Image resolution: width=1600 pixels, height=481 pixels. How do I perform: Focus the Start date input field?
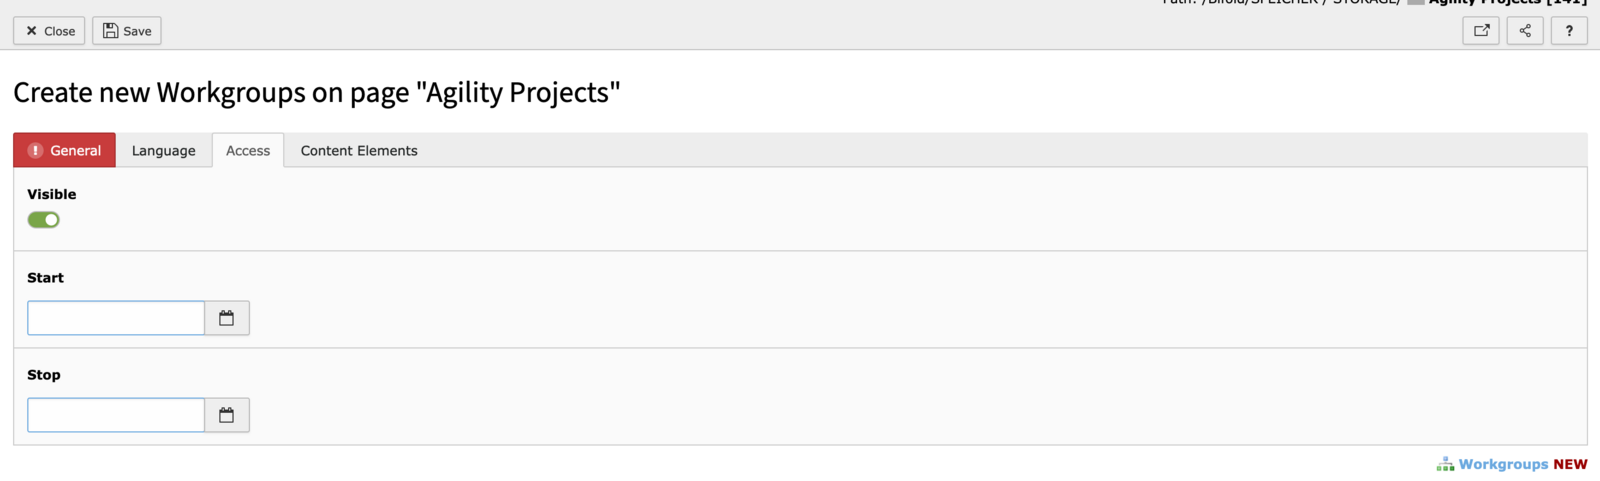(x=116, y=318)
